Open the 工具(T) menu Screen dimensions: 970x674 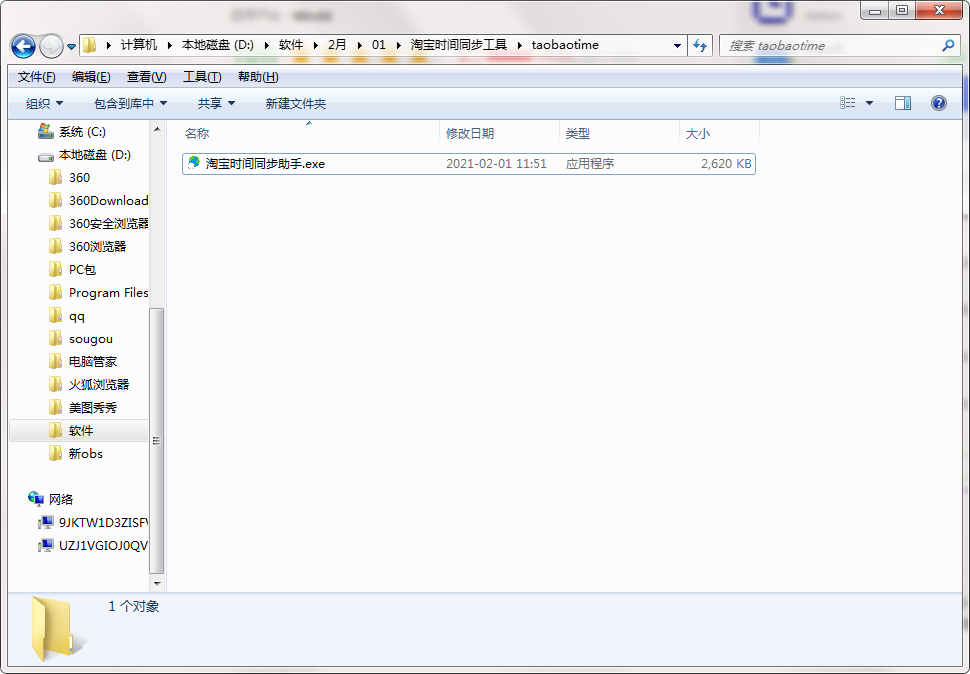pyautogui.click(x=202, y=77)
